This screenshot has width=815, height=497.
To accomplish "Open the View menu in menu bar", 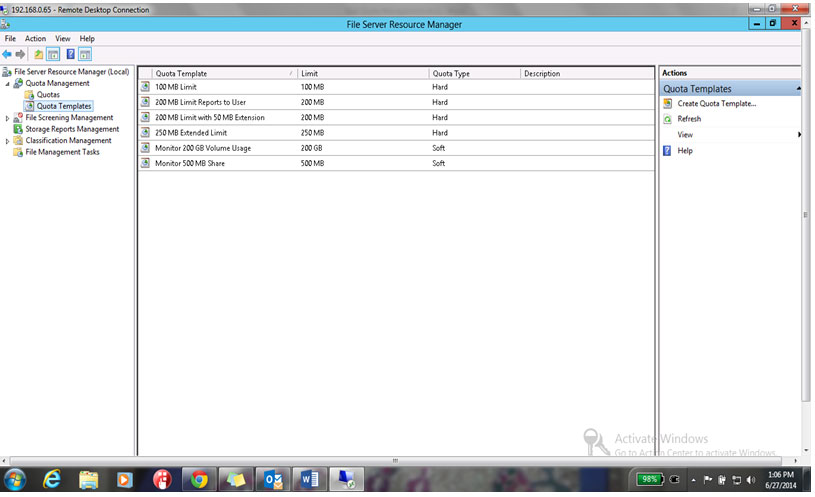I will [62, 38].
